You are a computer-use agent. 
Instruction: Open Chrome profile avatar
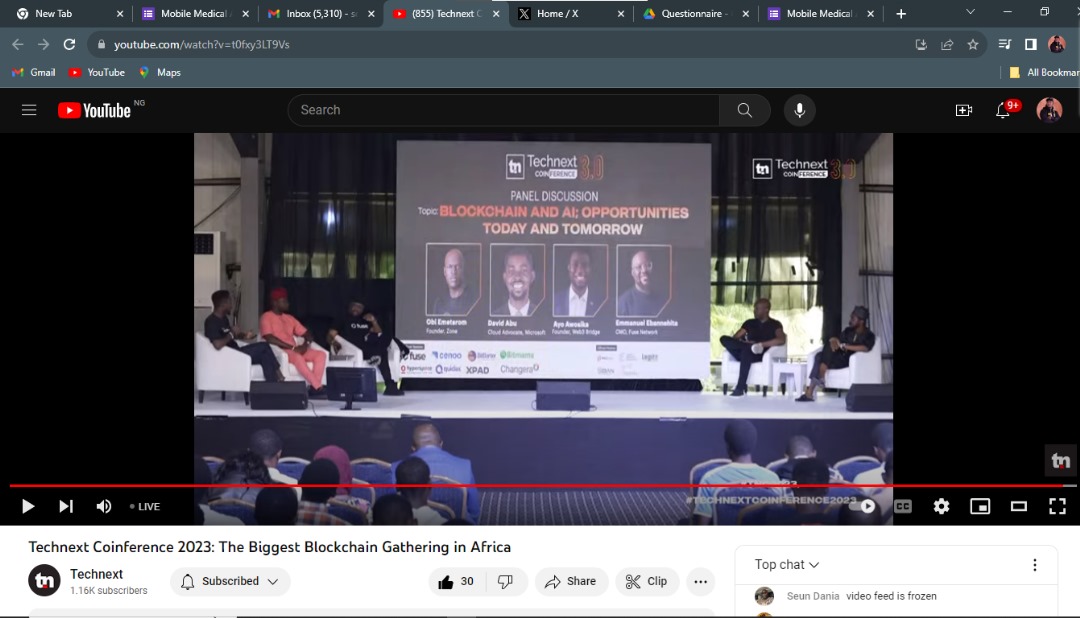[1057, 44]
